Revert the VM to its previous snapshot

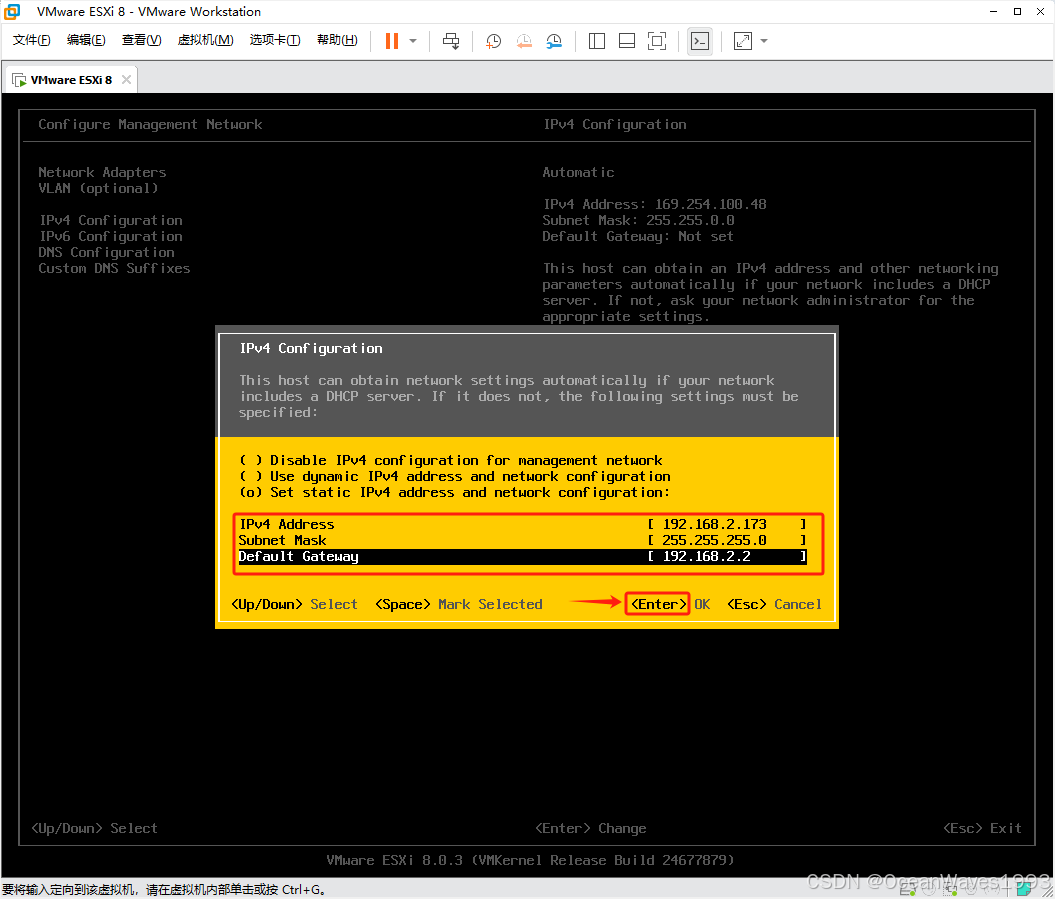[524, 41]
